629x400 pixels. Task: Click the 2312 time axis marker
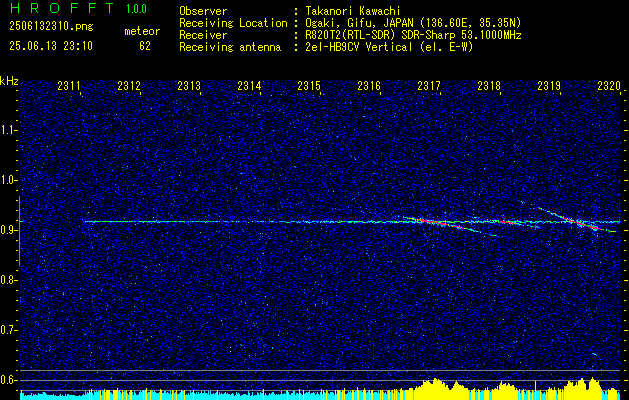[x=129, y=85]
